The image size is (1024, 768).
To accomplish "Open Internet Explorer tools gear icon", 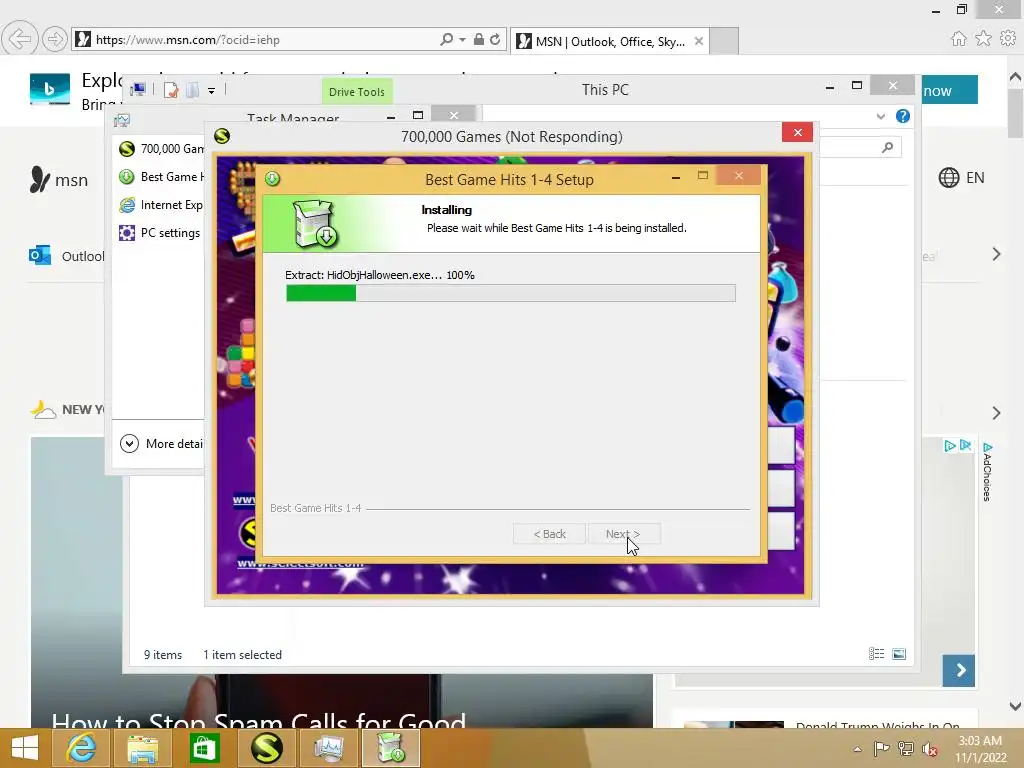I will (1008, 39).
